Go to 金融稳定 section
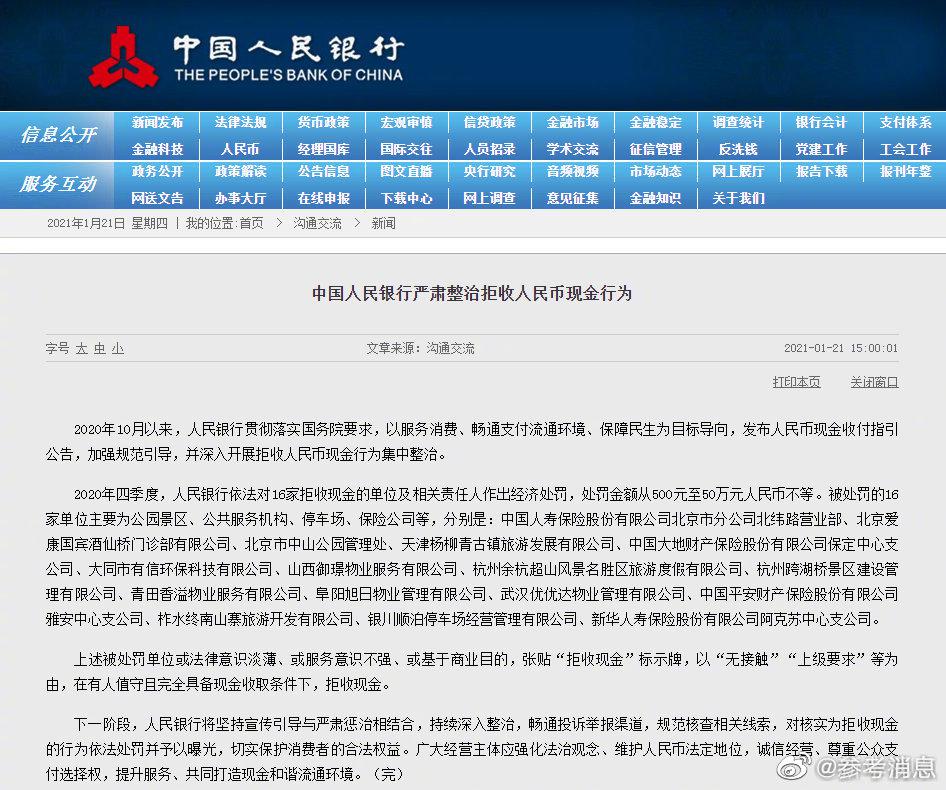The height and width of the screenshot is (790, 946). click(656, 123)
